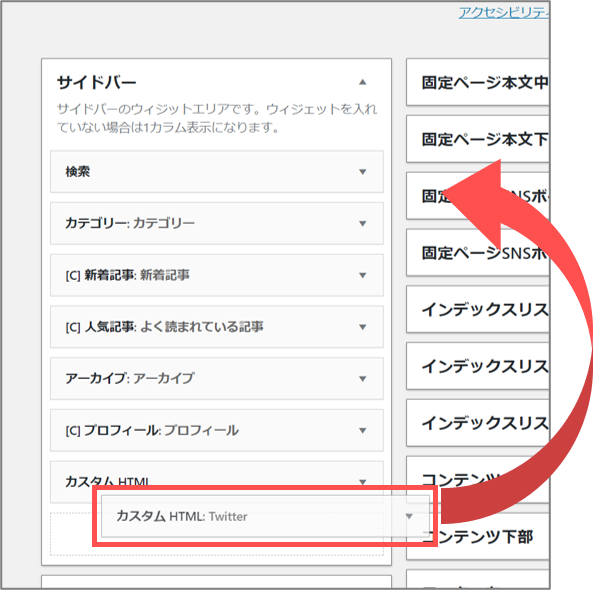Screen dimensions: 594x590
Task: Open the コンテンツ下部 widget area
Action: click(x=478, y=536)
